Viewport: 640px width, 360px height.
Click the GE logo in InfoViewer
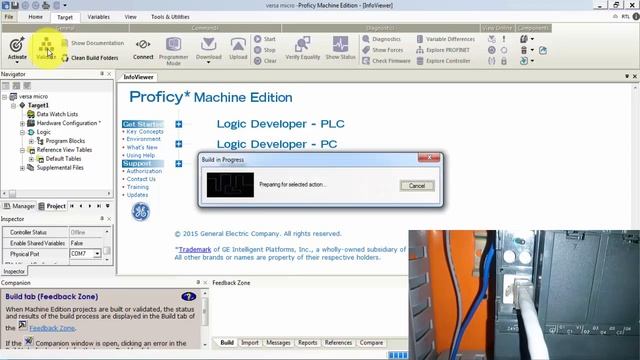[140, 211]
